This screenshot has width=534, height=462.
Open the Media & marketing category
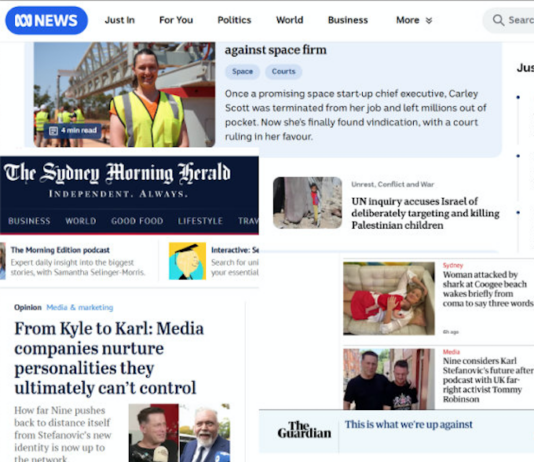click(x=80, y=307)
